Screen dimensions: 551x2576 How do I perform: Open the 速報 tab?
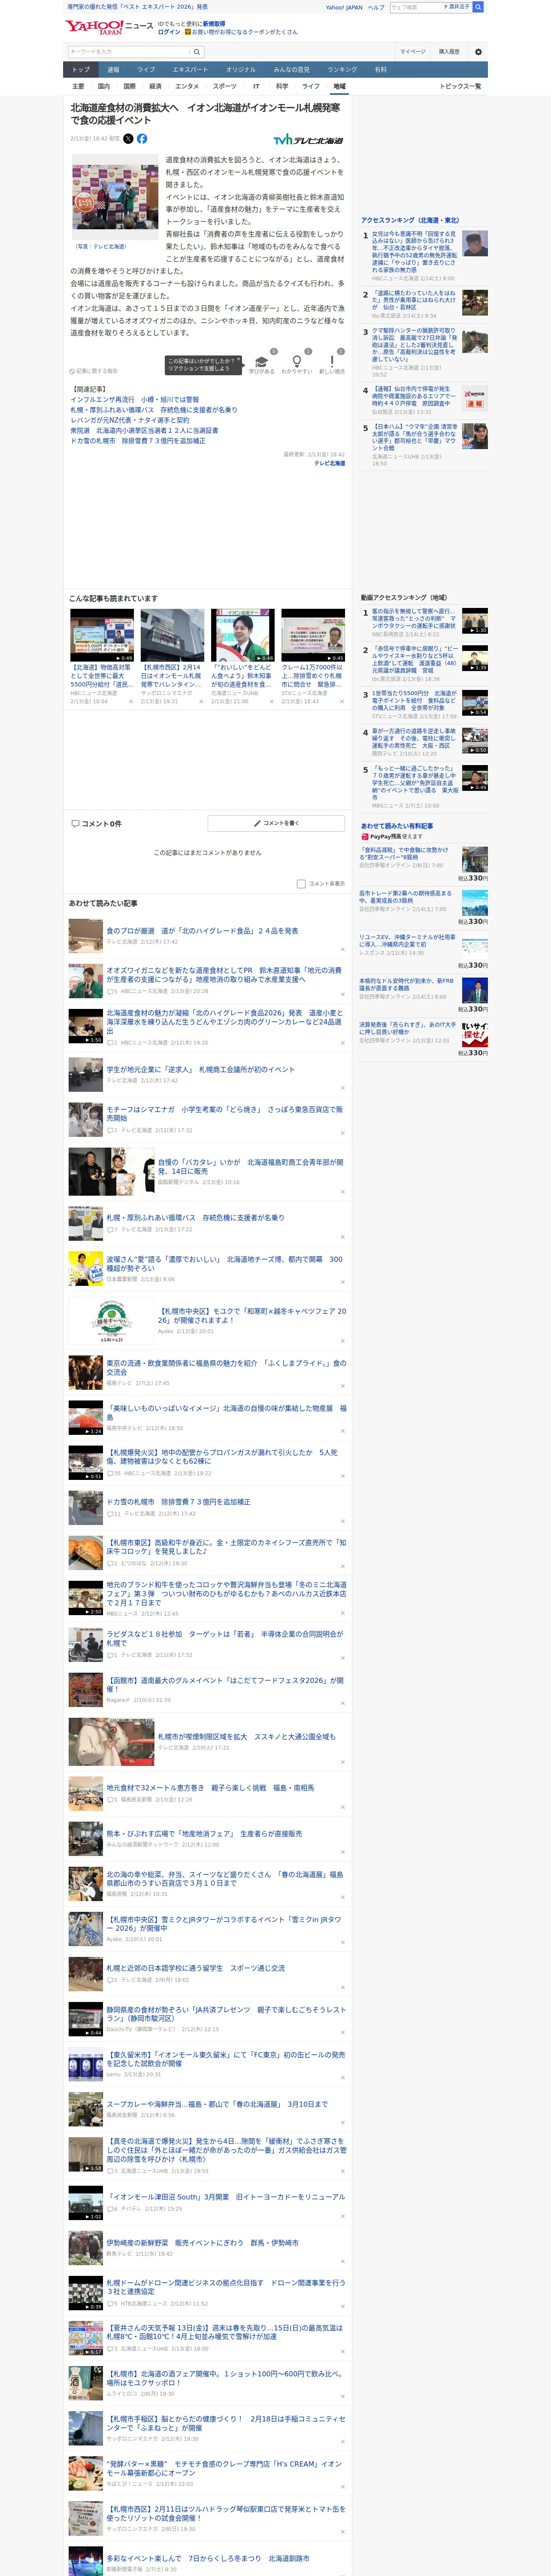coord(113,70)
